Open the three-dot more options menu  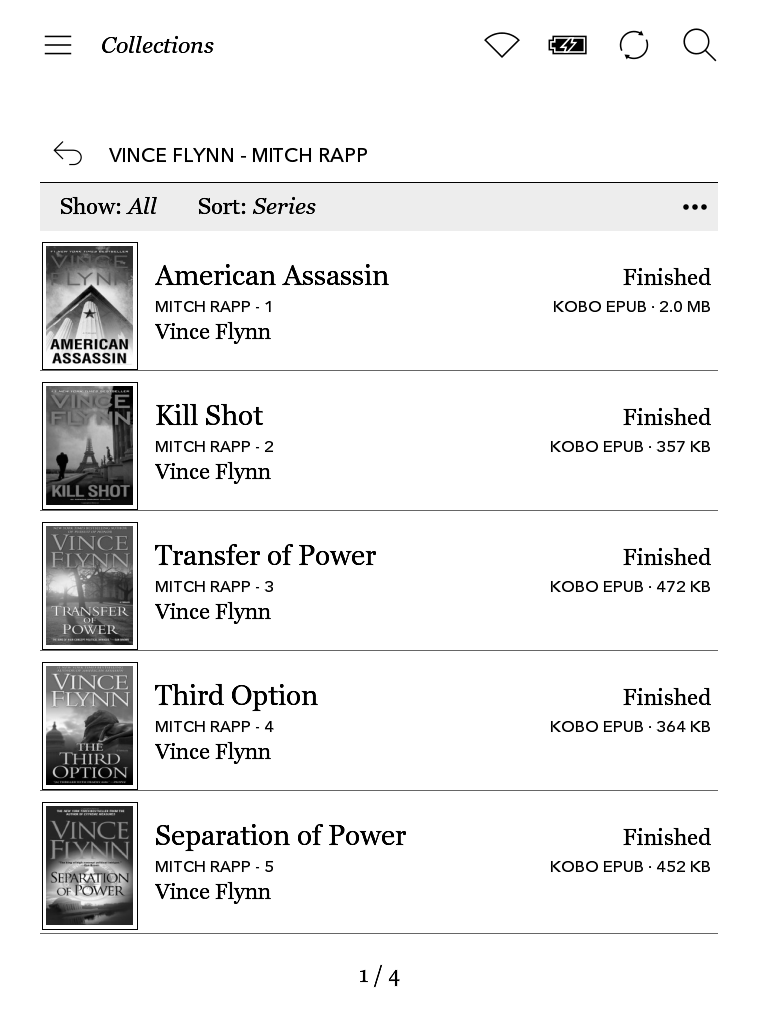point(694,207)
